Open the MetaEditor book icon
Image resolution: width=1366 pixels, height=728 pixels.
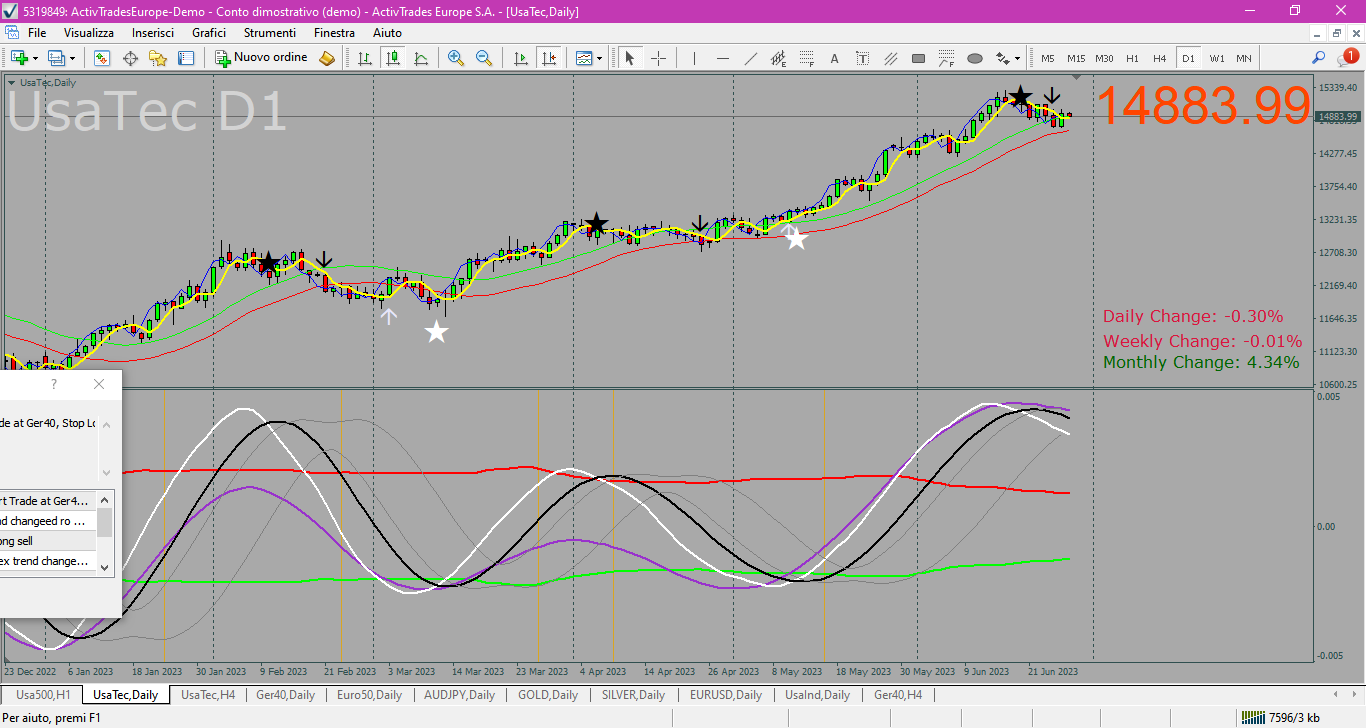(327, 58)
